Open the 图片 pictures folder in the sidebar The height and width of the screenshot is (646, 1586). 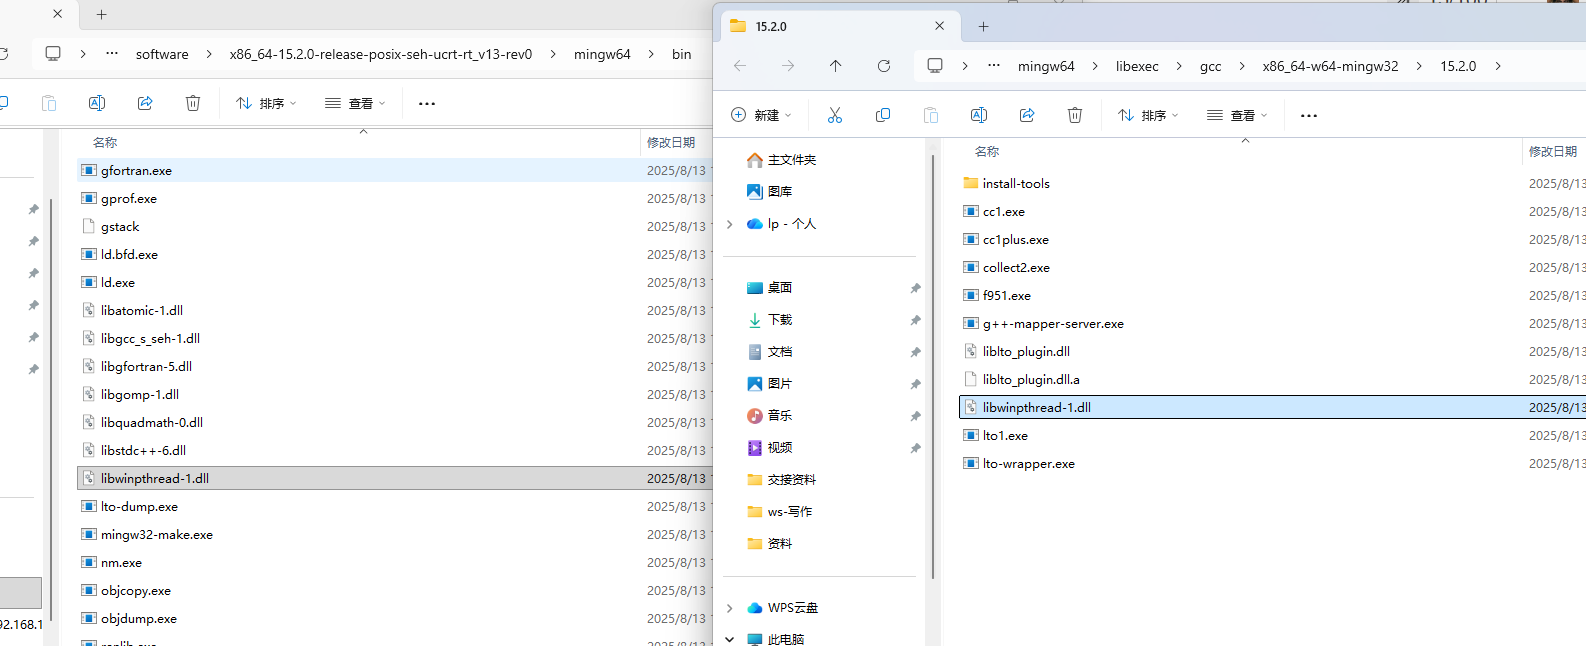pyautogui.click(x=770, y=383)
